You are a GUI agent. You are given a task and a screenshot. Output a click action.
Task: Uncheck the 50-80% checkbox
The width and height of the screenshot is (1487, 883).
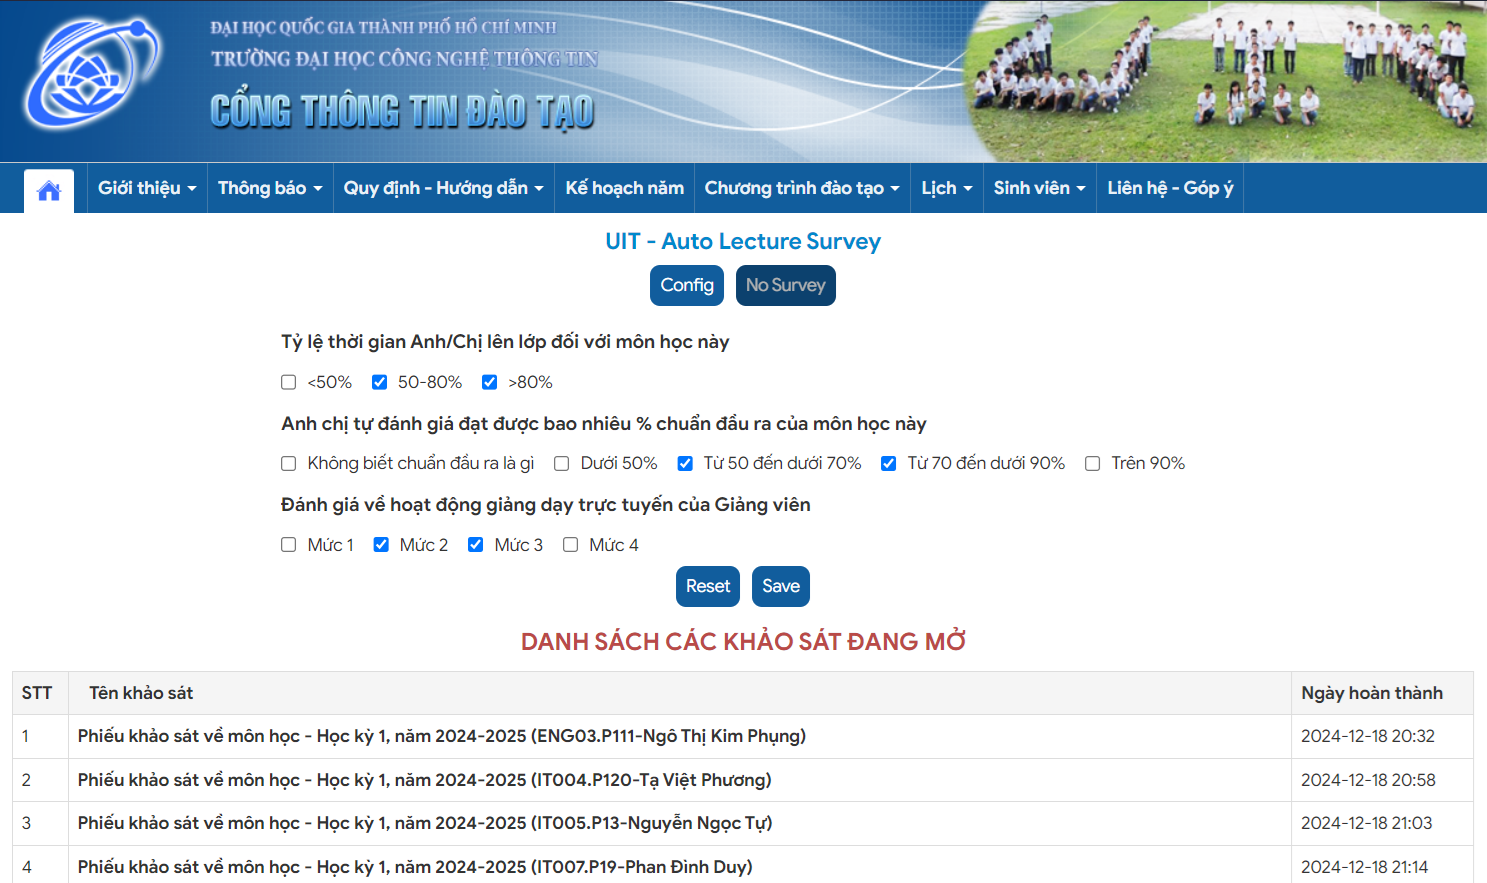(x=379, y=382)
